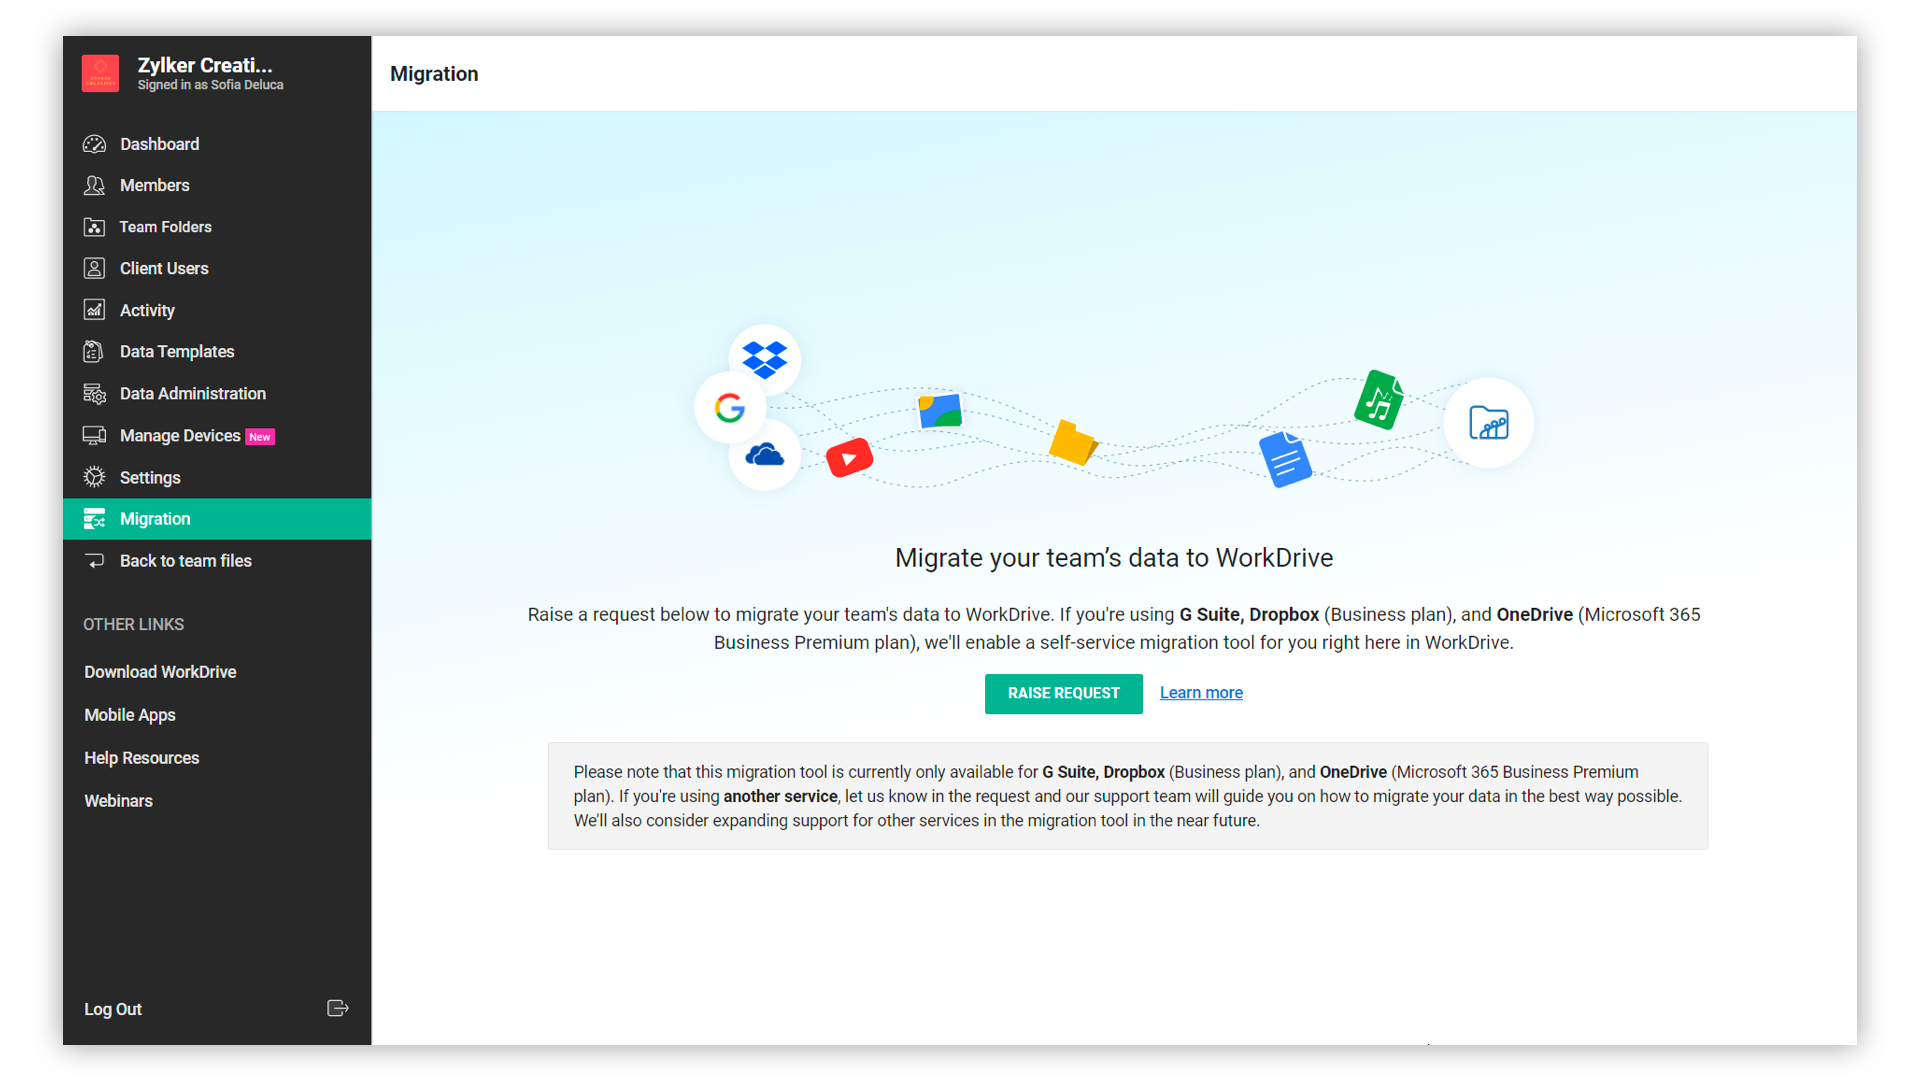Click the Dashboard gauge icon
This screenshot has width=1920, height=1080.
coord(94,144)
